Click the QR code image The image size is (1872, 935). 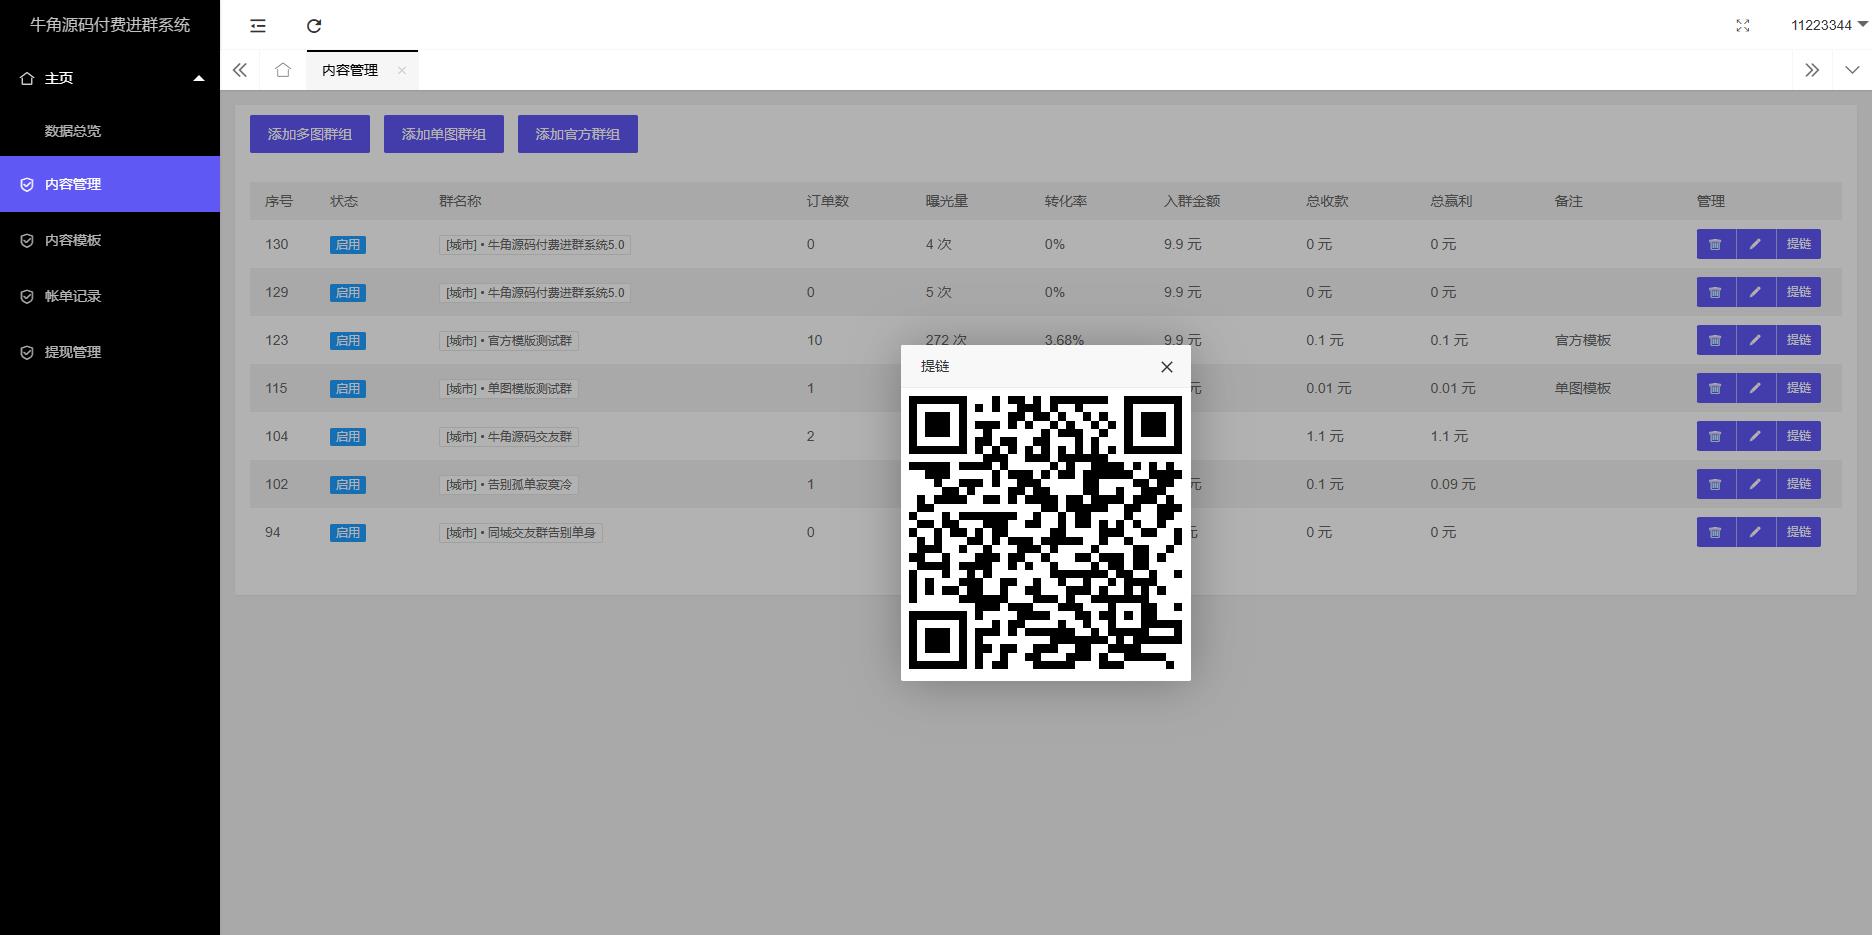coord(1045,532)
